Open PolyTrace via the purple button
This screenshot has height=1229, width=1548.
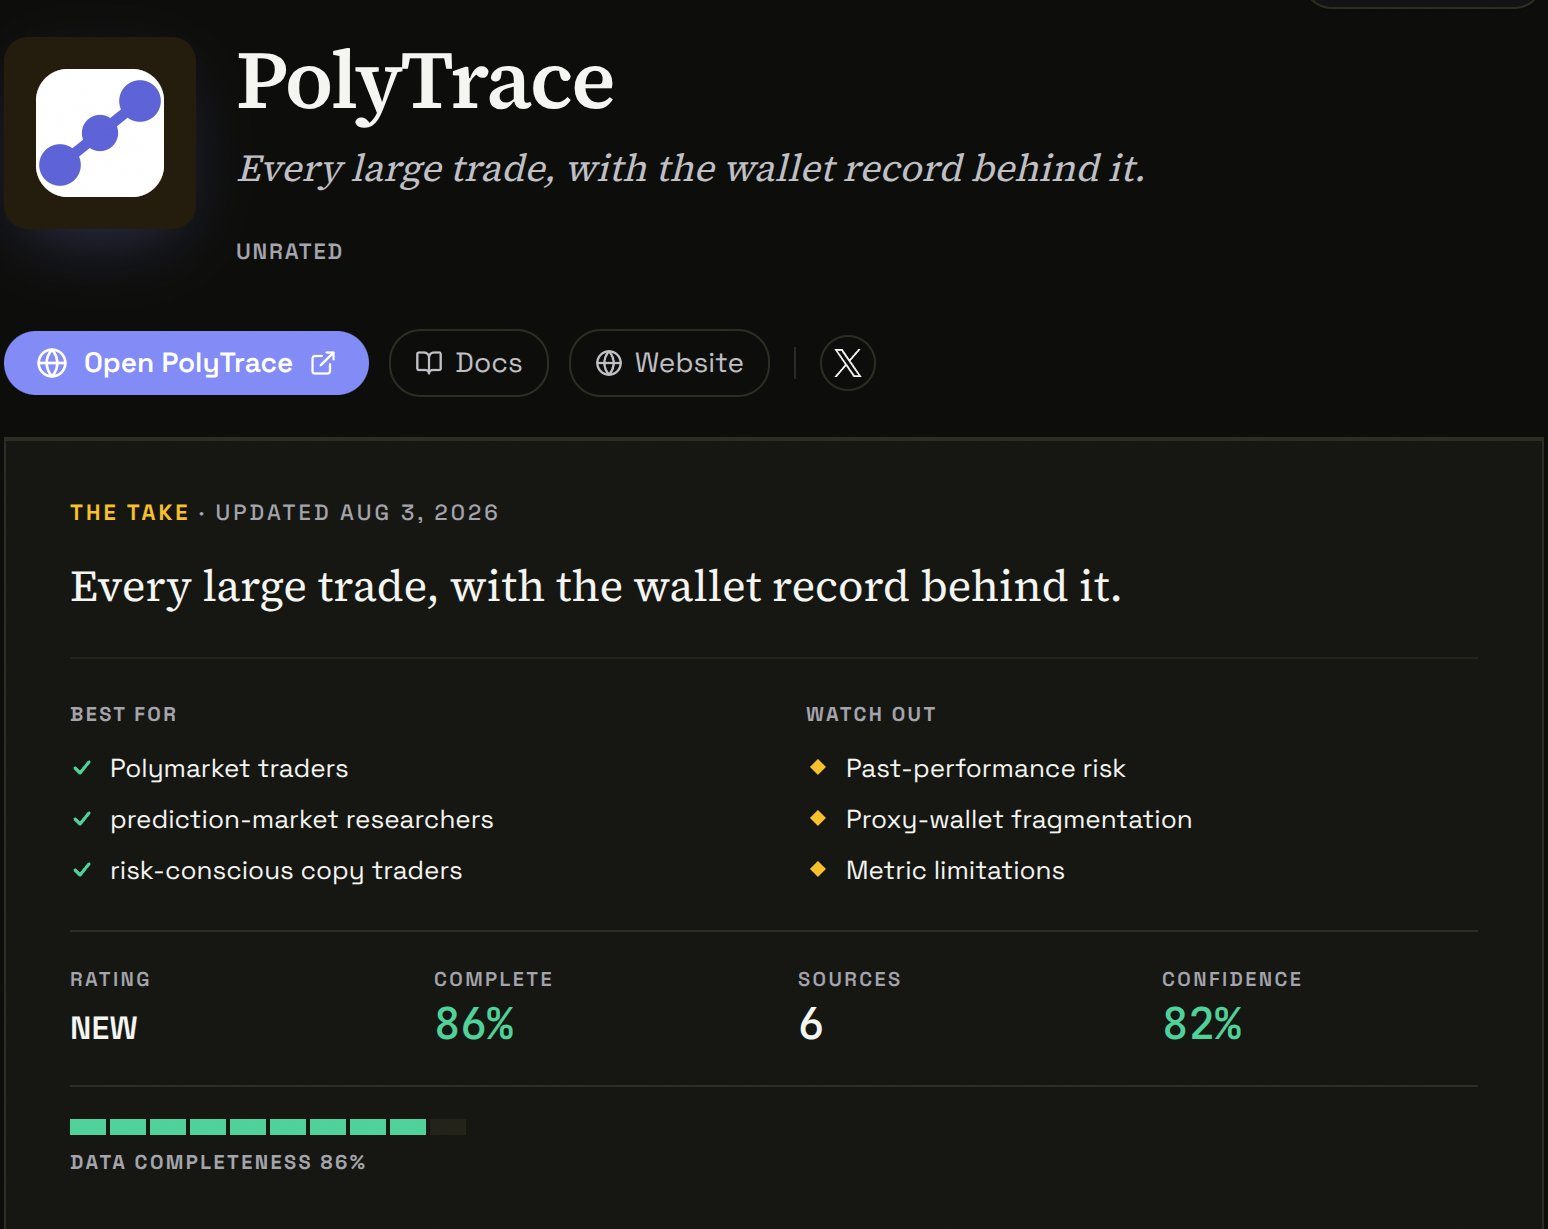point(186,363)
